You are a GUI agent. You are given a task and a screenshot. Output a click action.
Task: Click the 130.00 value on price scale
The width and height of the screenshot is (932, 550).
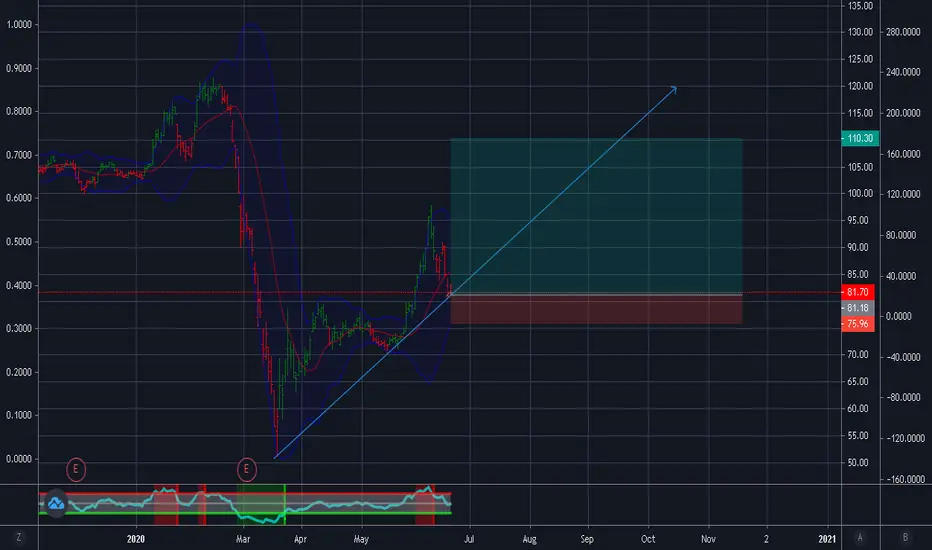click(860, 32)
